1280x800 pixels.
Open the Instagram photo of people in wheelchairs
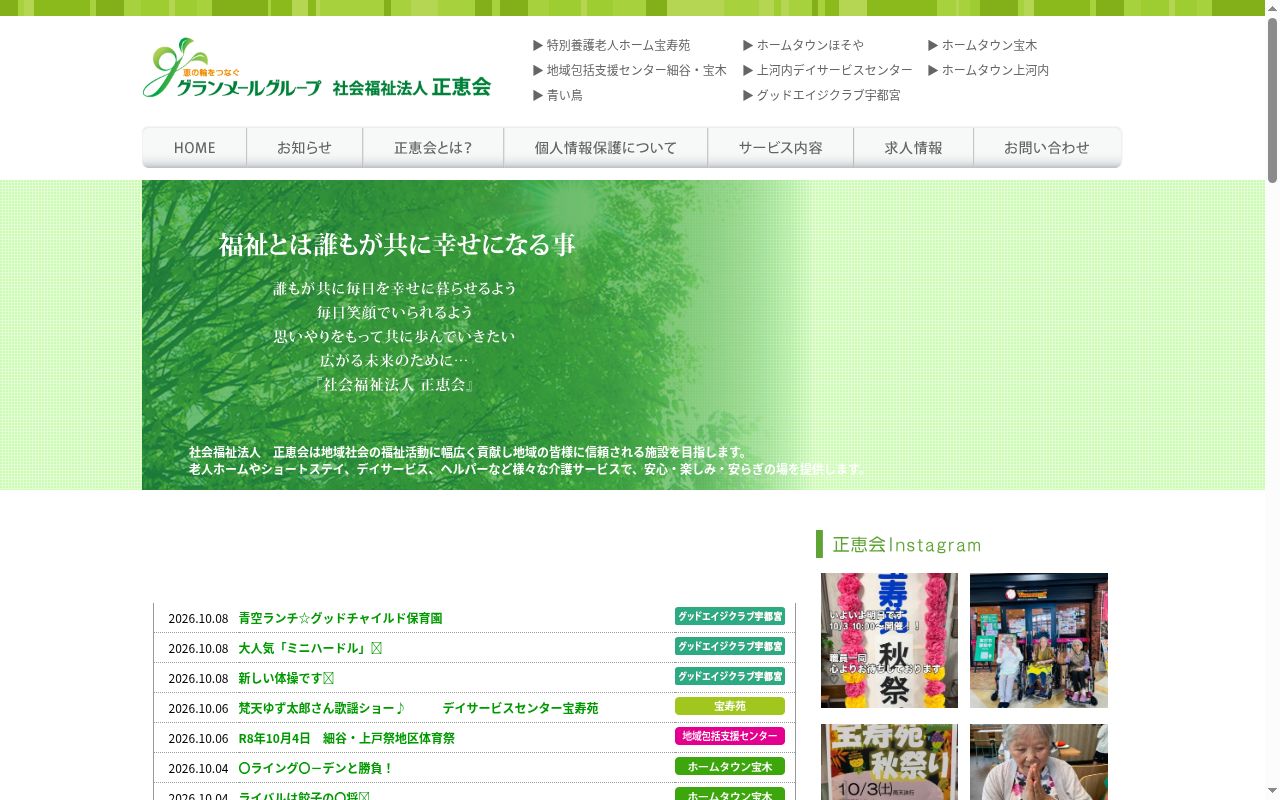pos(1039,640)
